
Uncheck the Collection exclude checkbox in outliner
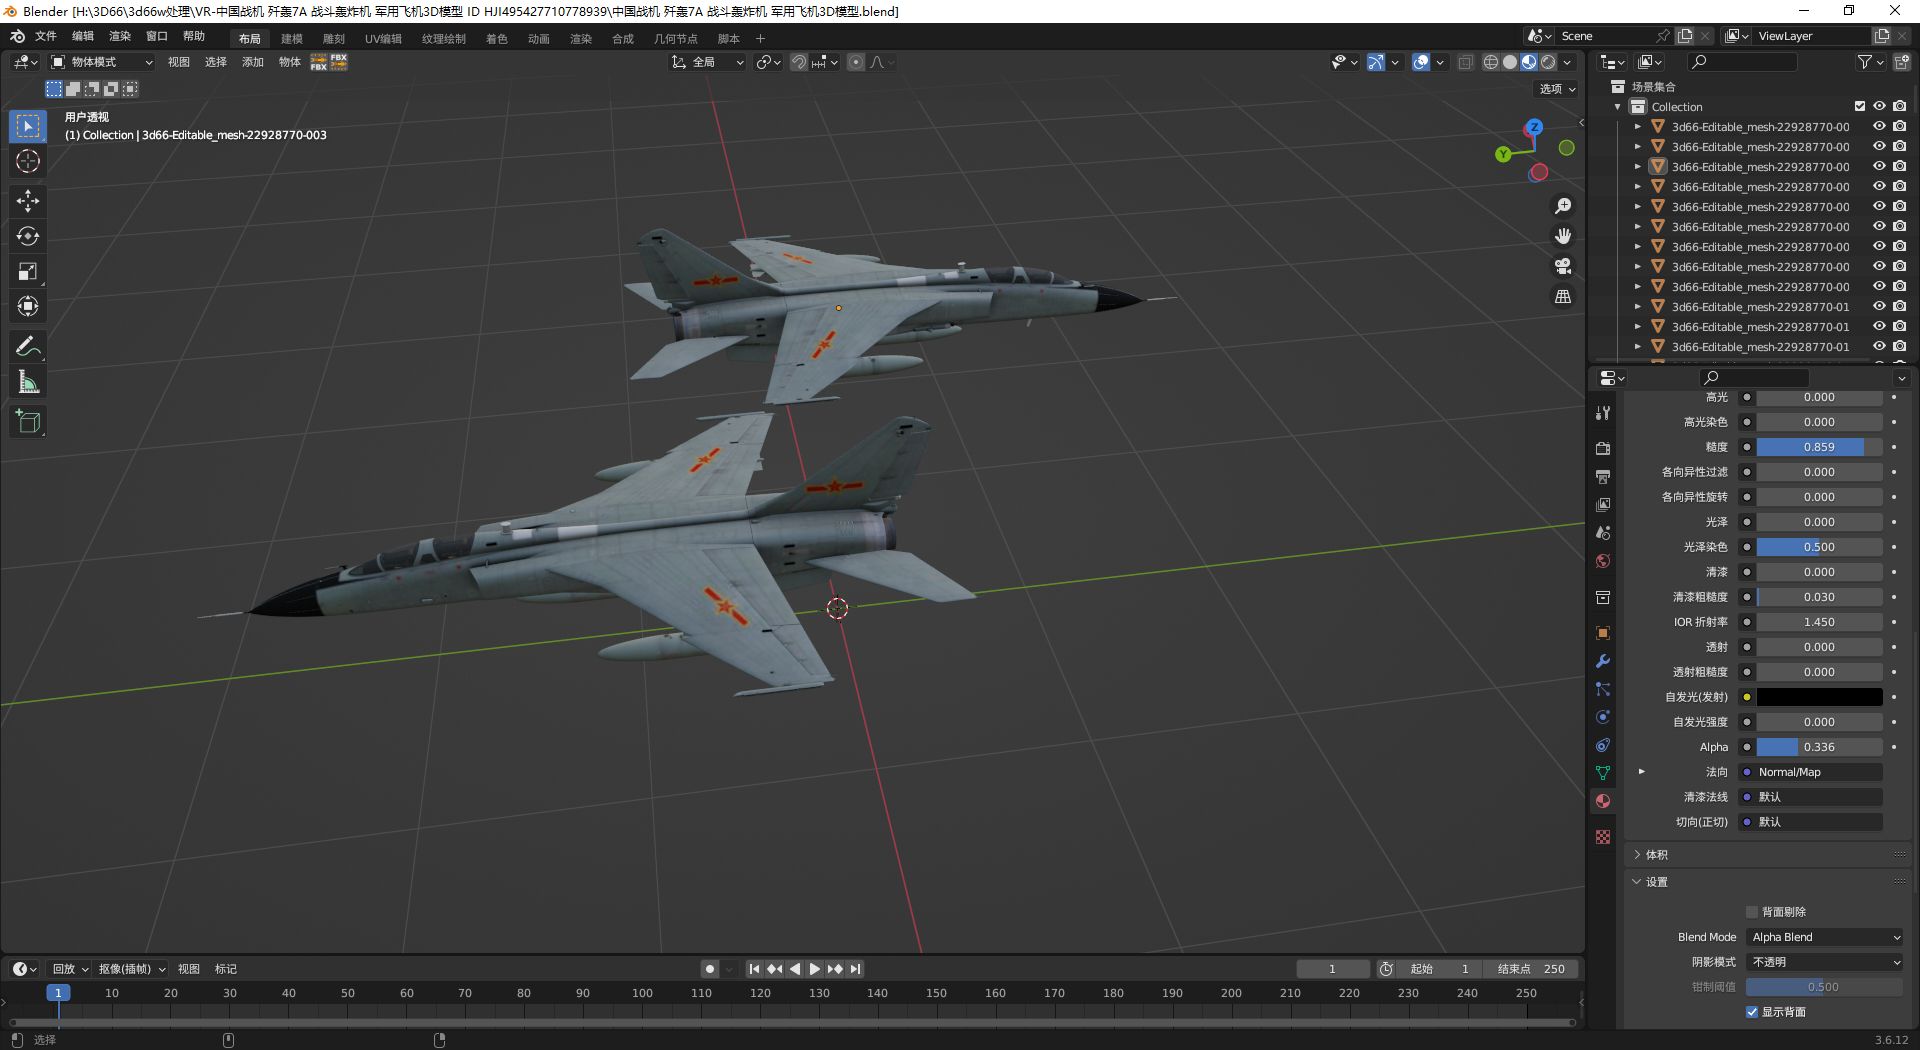1860,107
